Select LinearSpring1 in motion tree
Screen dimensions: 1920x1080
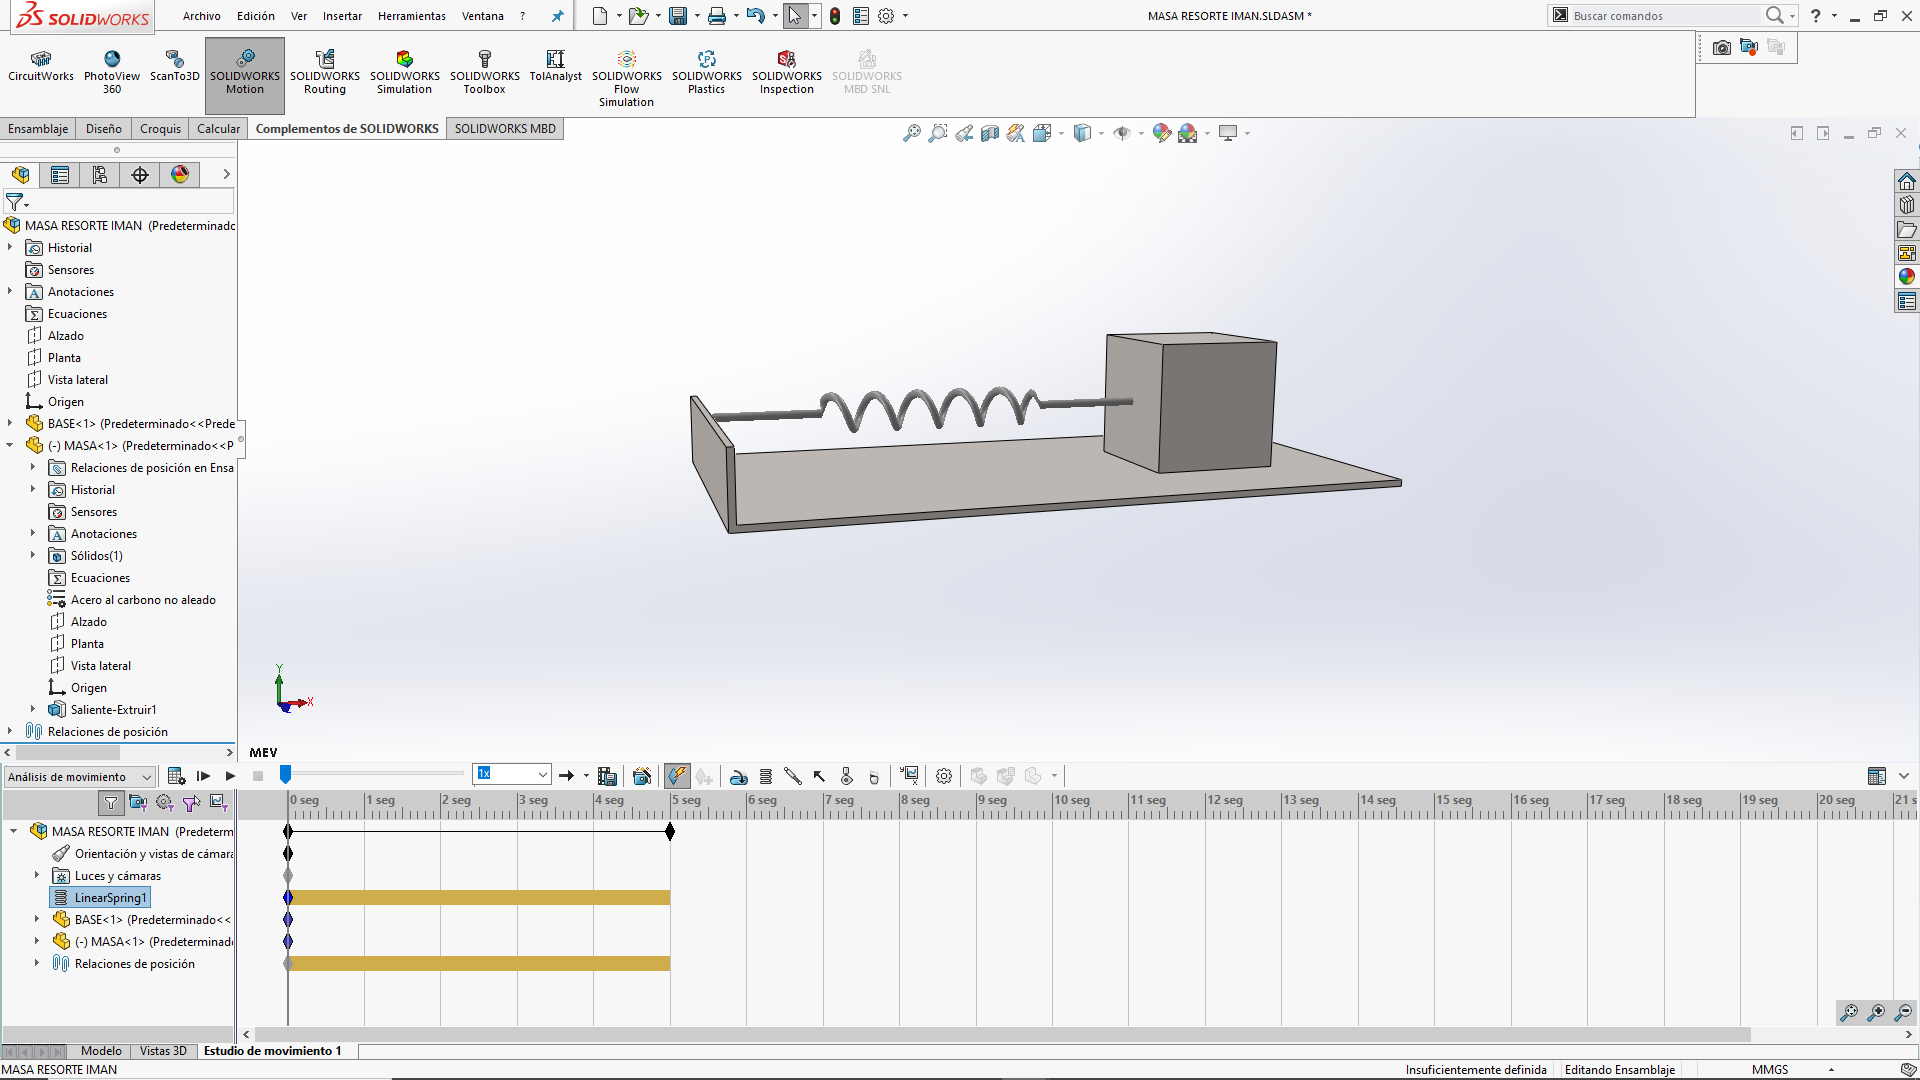pyautogui.click(x=110, y=898)
